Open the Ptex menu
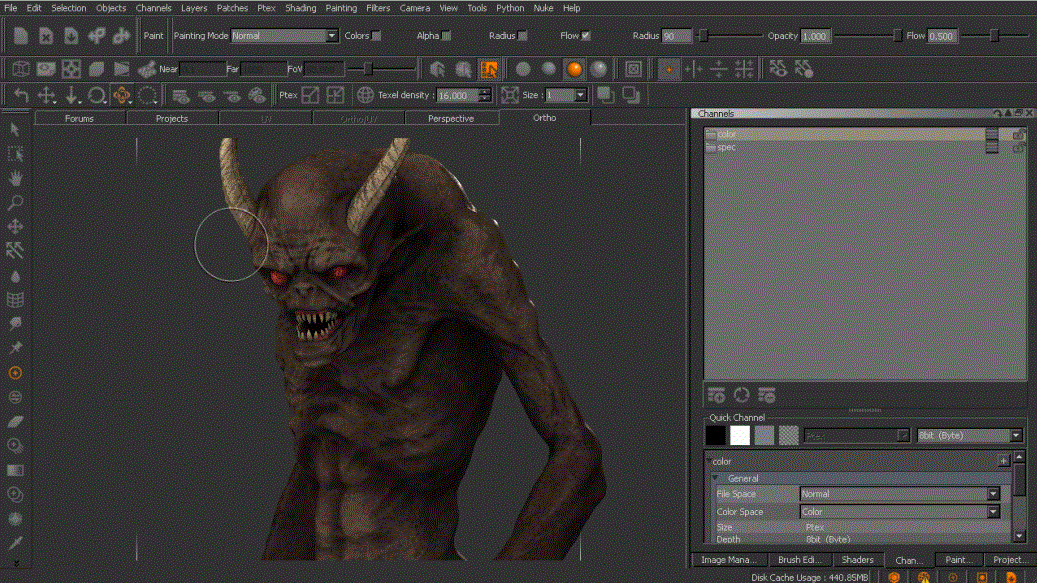The width and height of the screenshot is (1037, 583). click(x=267, y=8)
